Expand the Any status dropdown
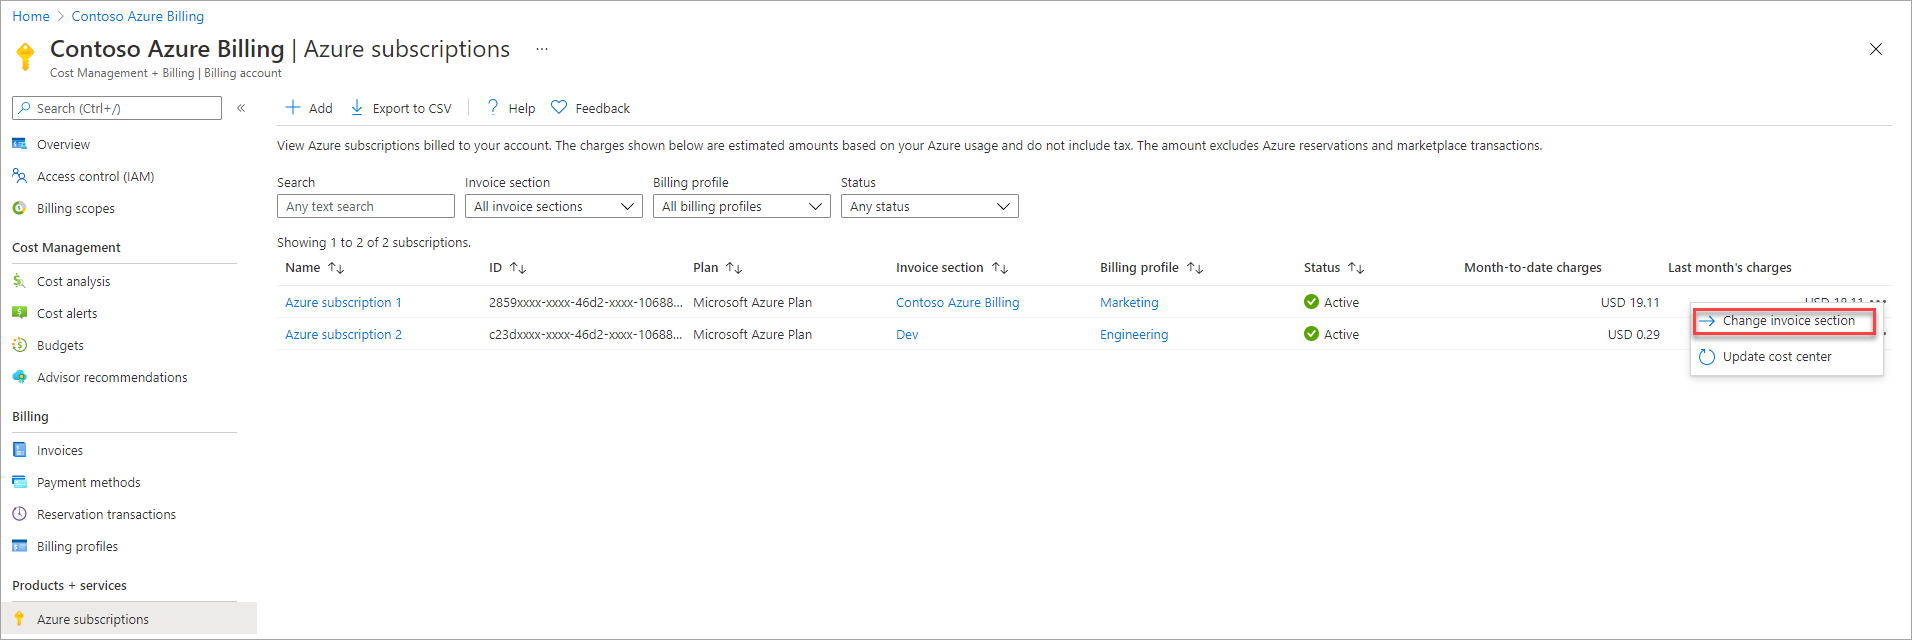 930,206
